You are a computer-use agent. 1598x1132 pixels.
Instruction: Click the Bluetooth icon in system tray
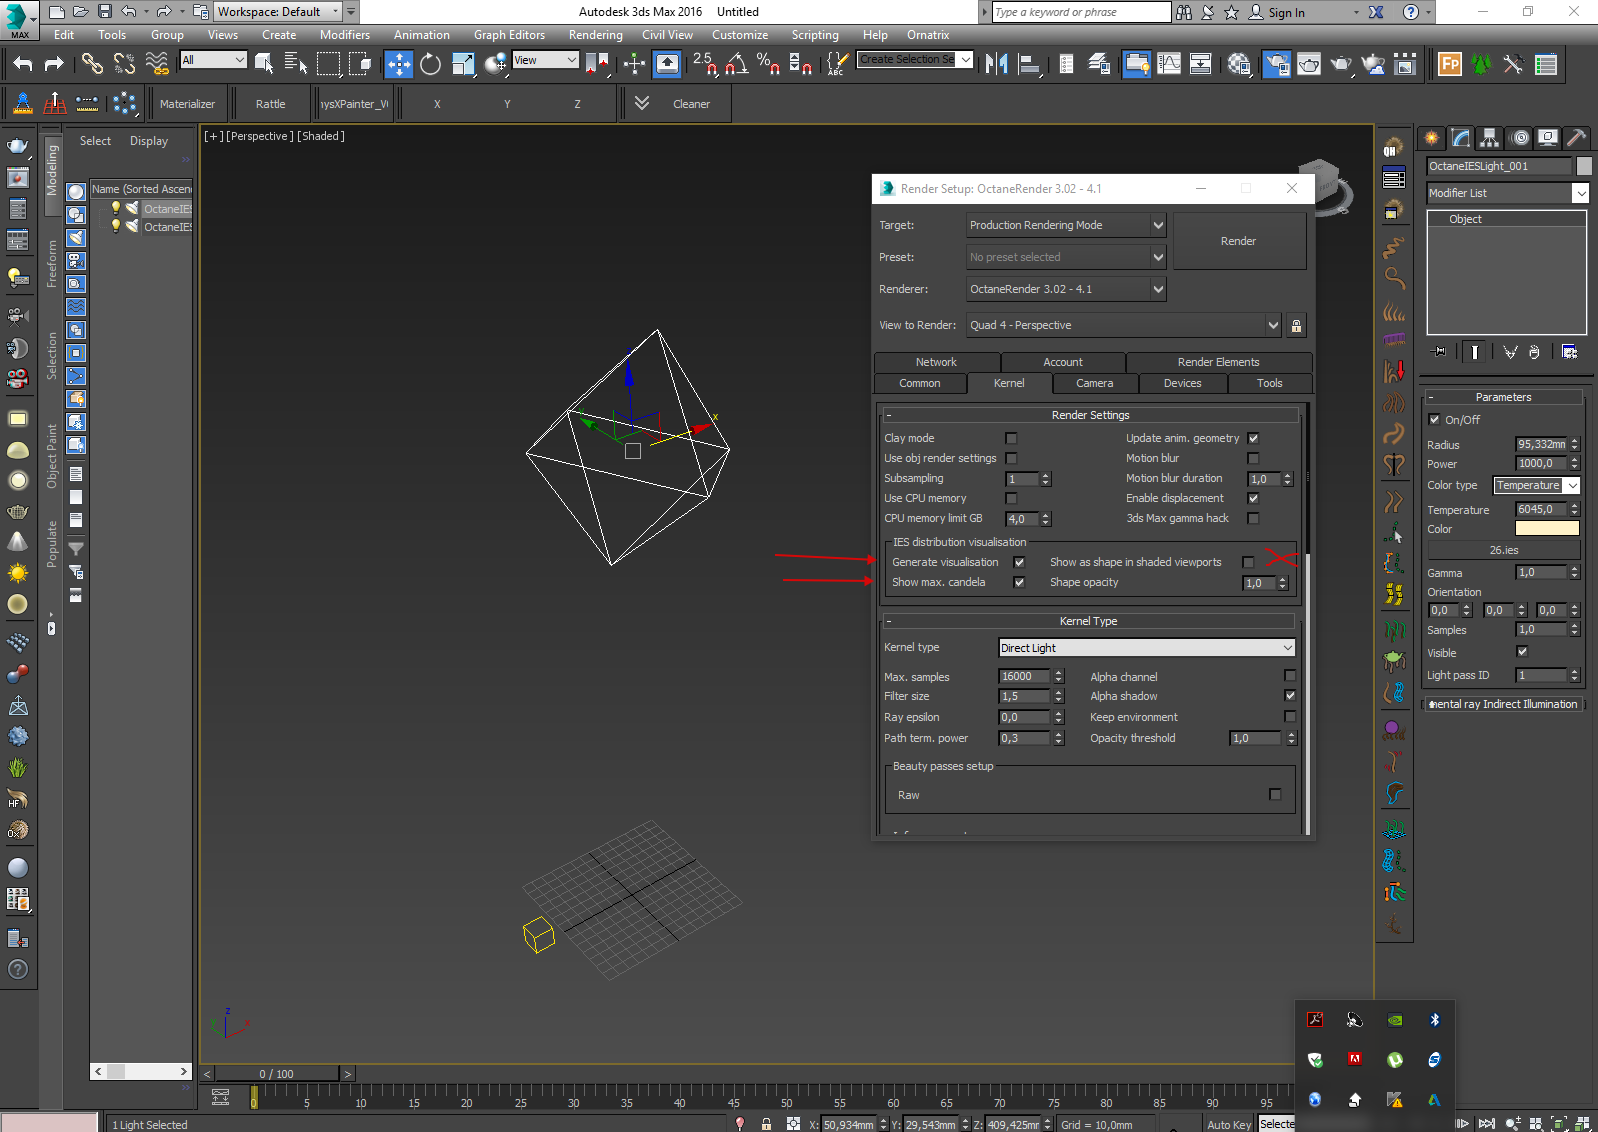[1434, 1020]
